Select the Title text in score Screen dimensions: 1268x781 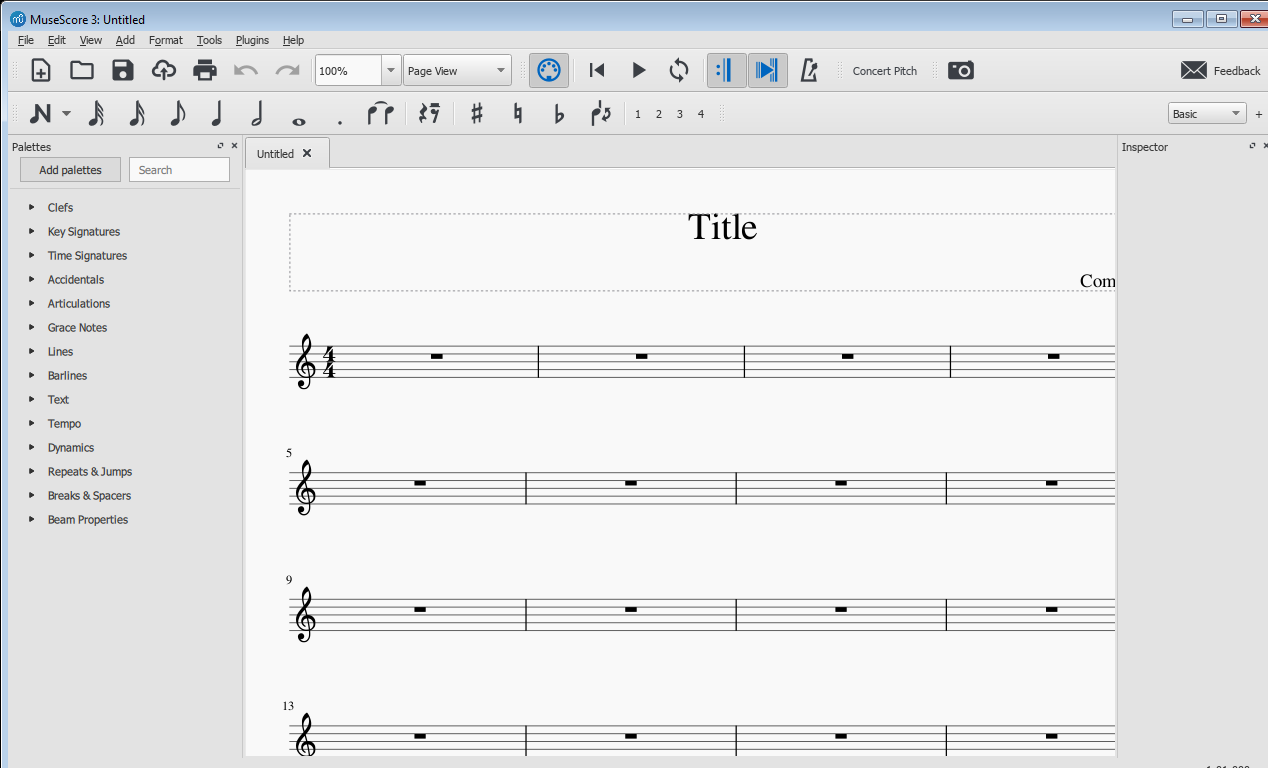coord(722,227)
